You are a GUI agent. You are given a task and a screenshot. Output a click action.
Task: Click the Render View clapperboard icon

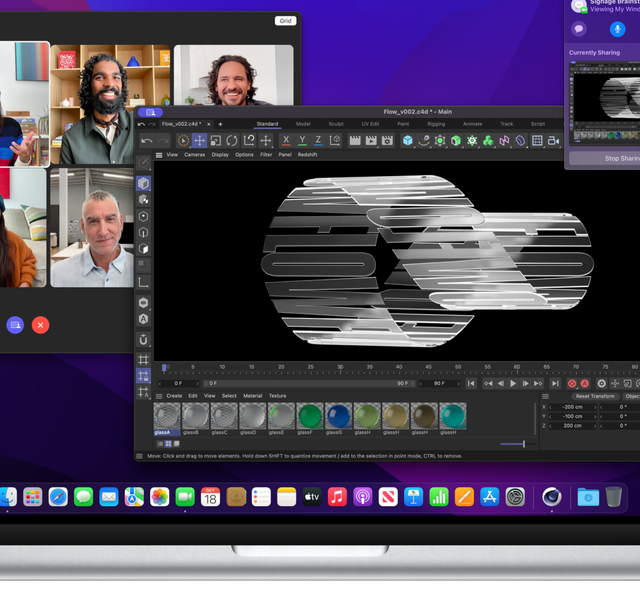(x=355, y=141)
